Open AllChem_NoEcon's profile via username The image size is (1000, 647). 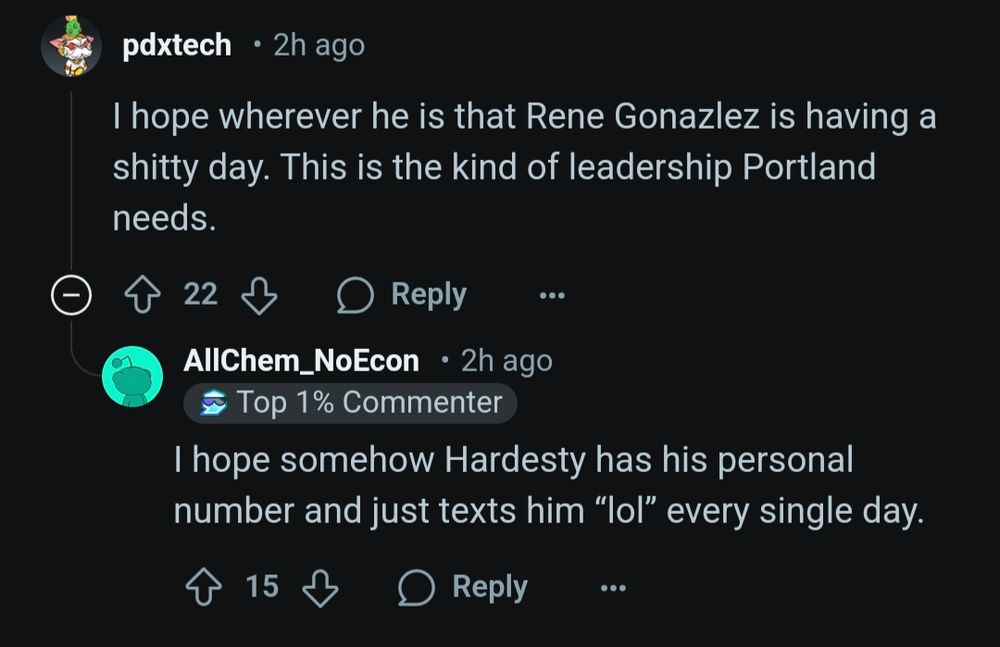[x=300, y=360]
